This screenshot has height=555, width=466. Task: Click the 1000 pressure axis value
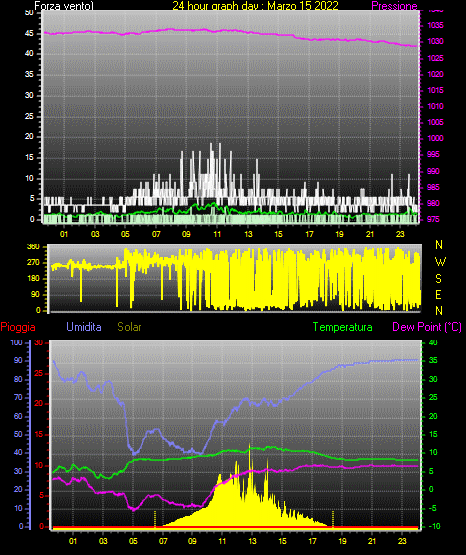(435, 138)
